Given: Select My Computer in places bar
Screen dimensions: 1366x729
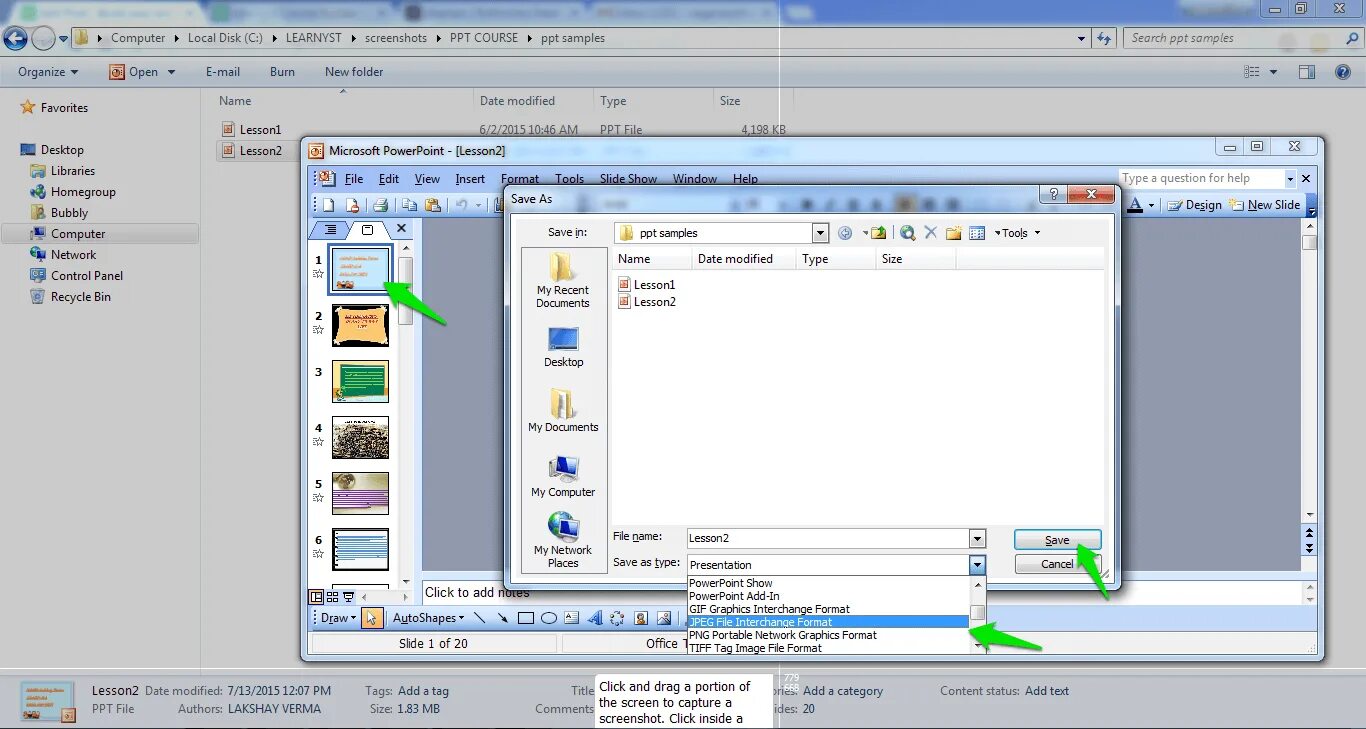Looking at the screenshot, I should (x=563, y=476).
